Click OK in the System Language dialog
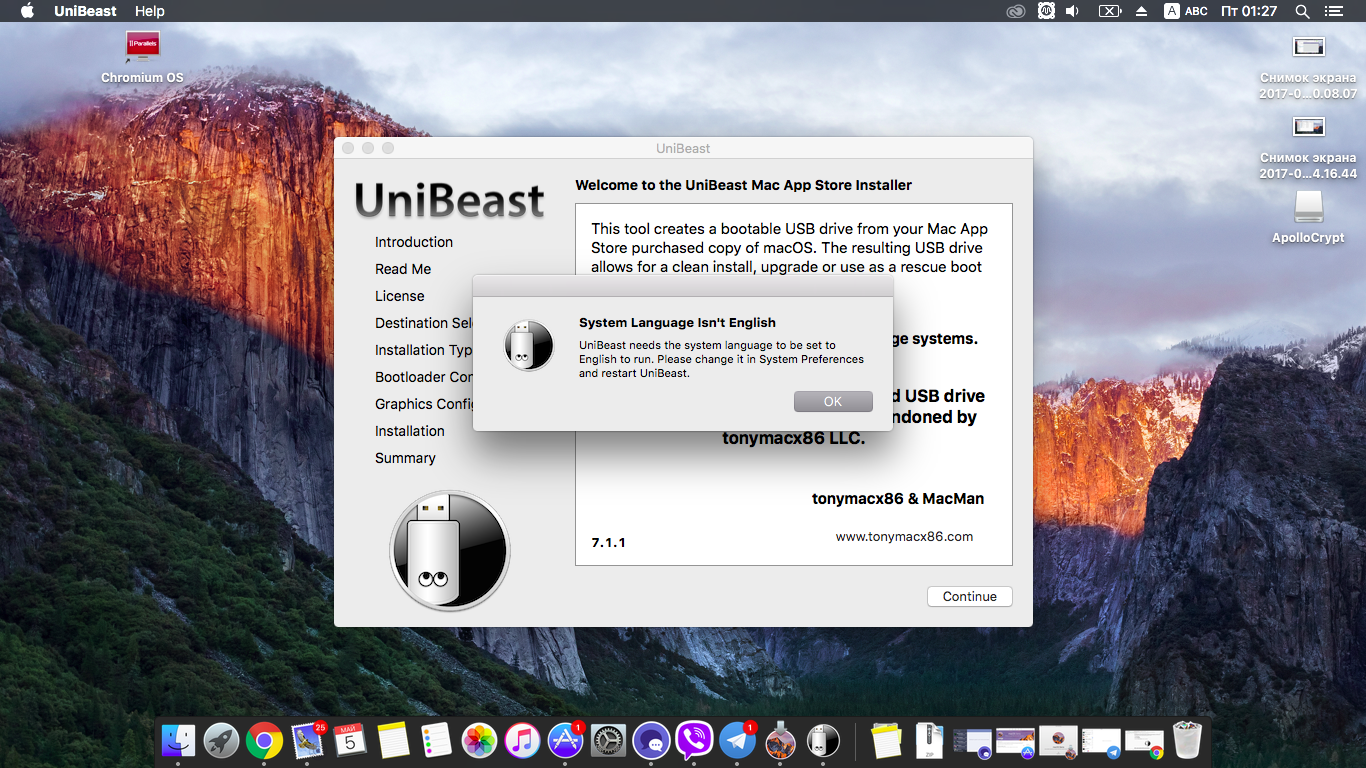 coord(833,401)
